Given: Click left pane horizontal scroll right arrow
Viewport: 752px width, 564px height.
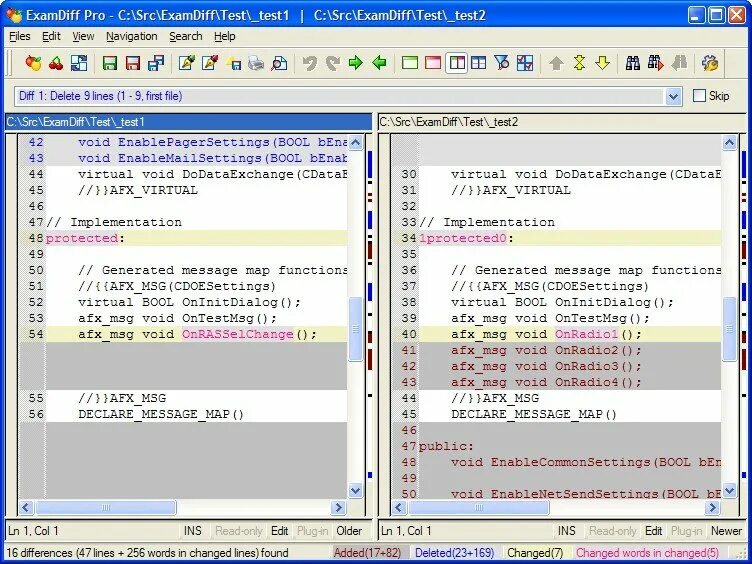Looking at the screenshot, I should pos(338,507).
